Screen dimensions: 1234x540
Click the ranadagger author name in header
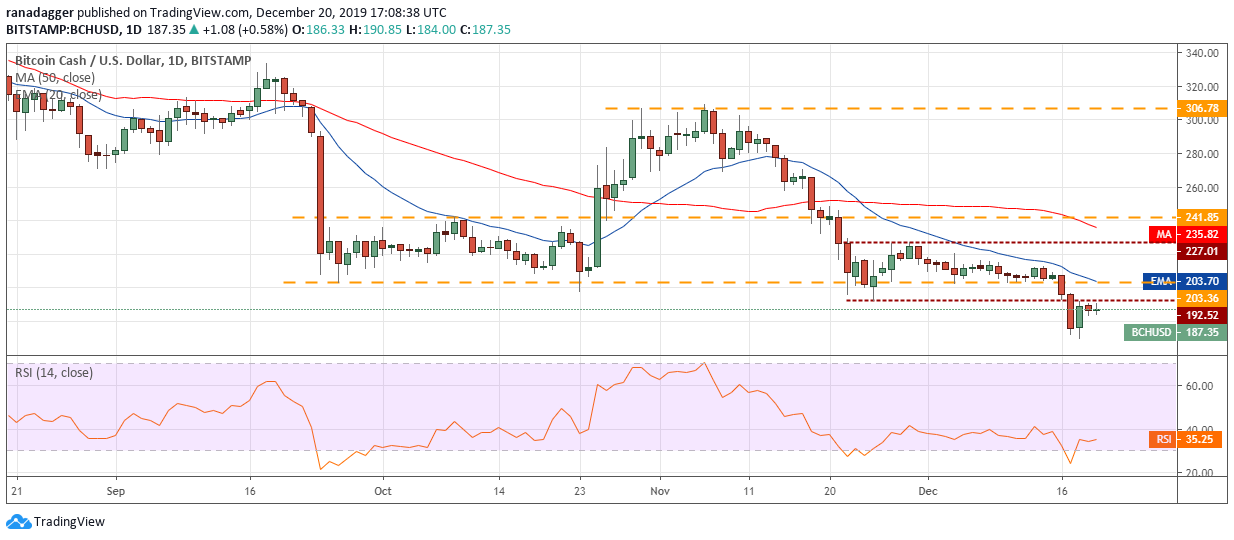[x=38, y=14]
